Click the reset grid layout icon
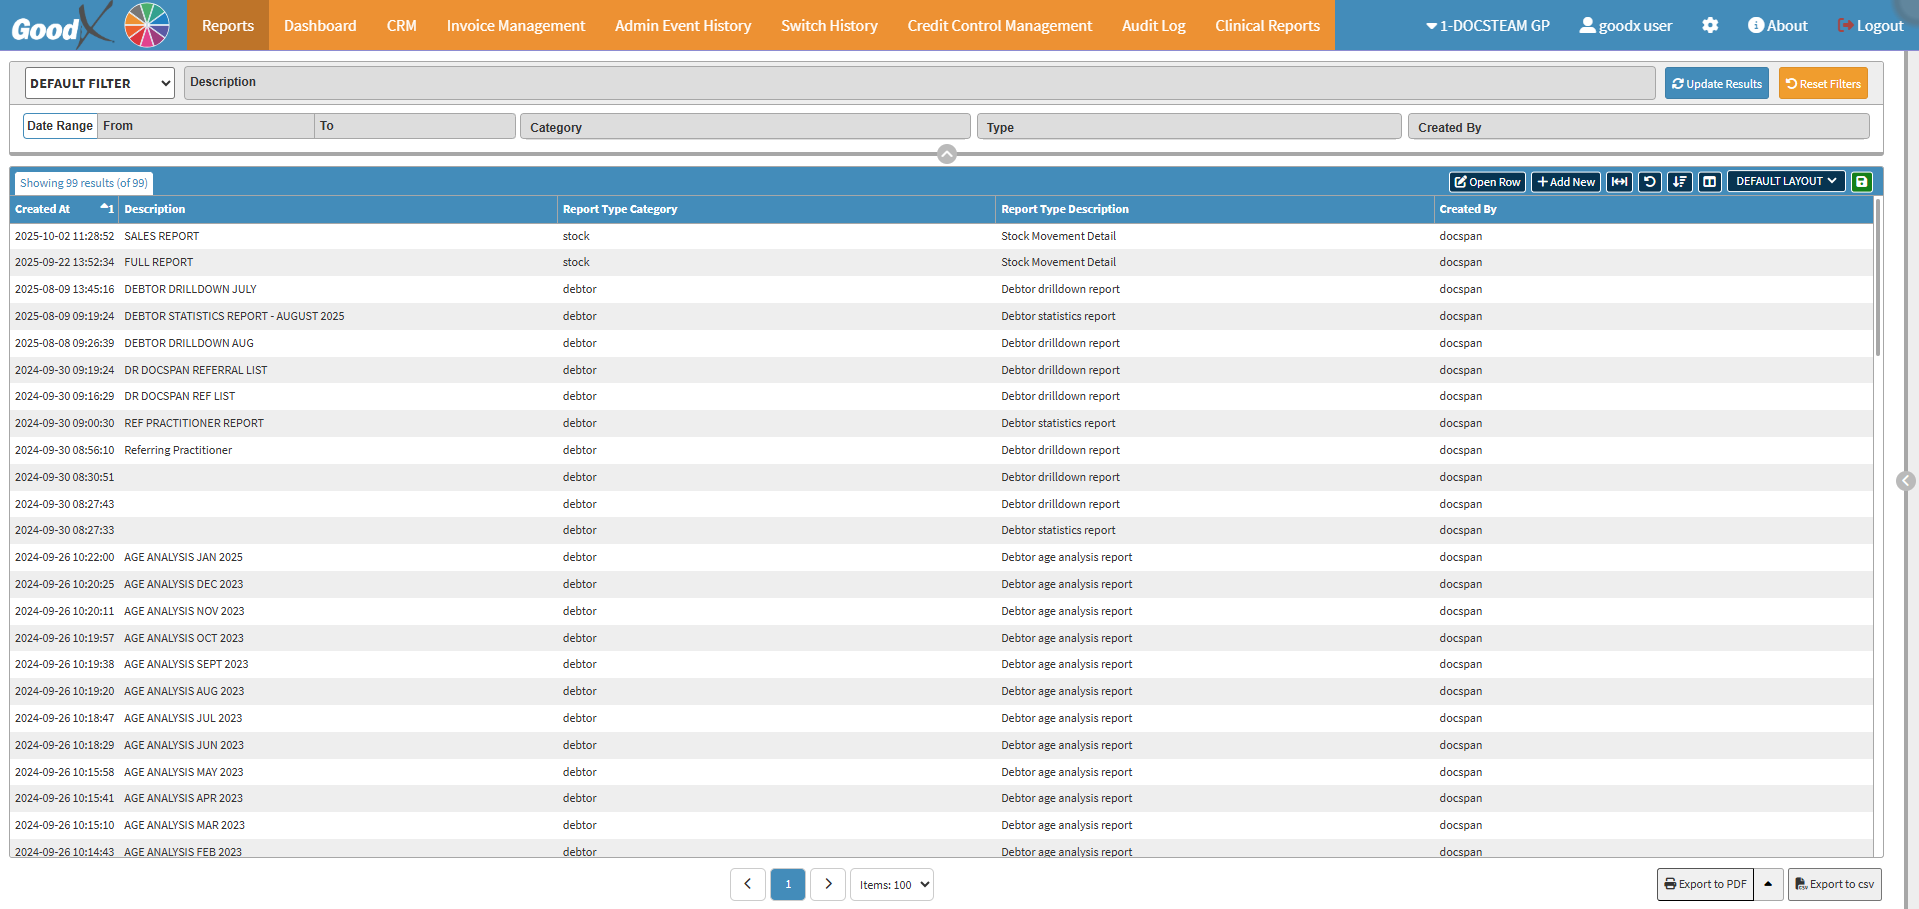The image size is (1919, 909). (1649, 182)
